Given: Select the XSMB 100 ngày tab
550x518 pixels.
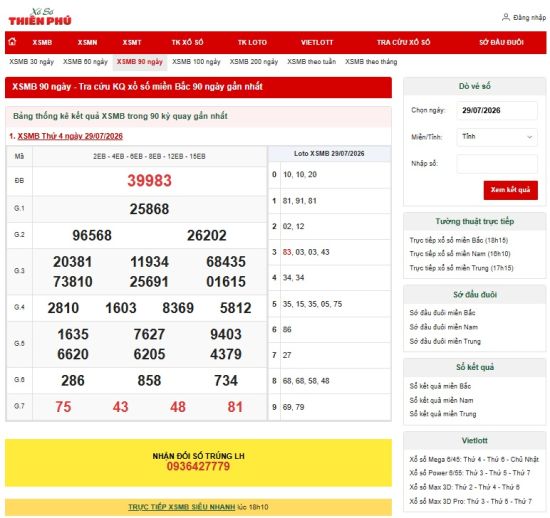Looking at the screenshot, I should click(196, 62).
